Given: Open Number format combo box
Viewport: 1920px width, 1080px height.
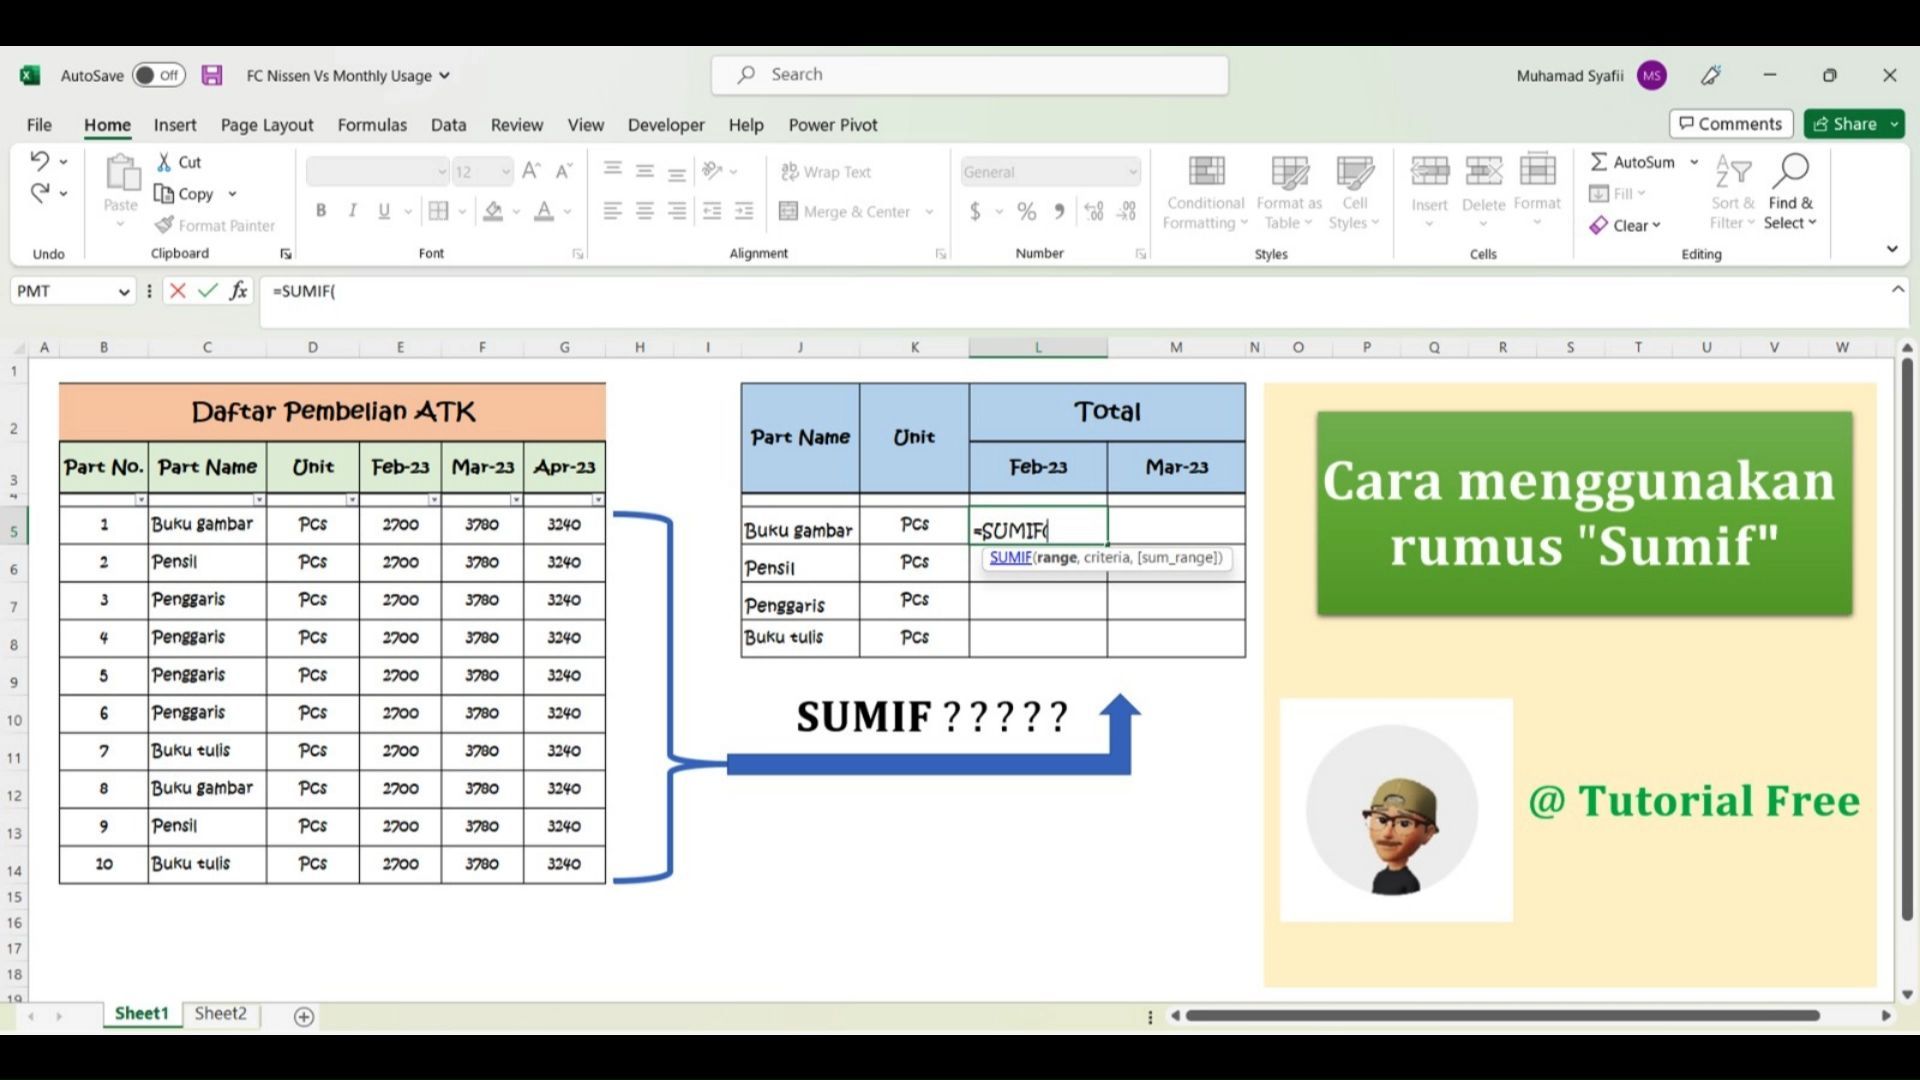Looking at the screenshot, I should tap(1050, 172).
